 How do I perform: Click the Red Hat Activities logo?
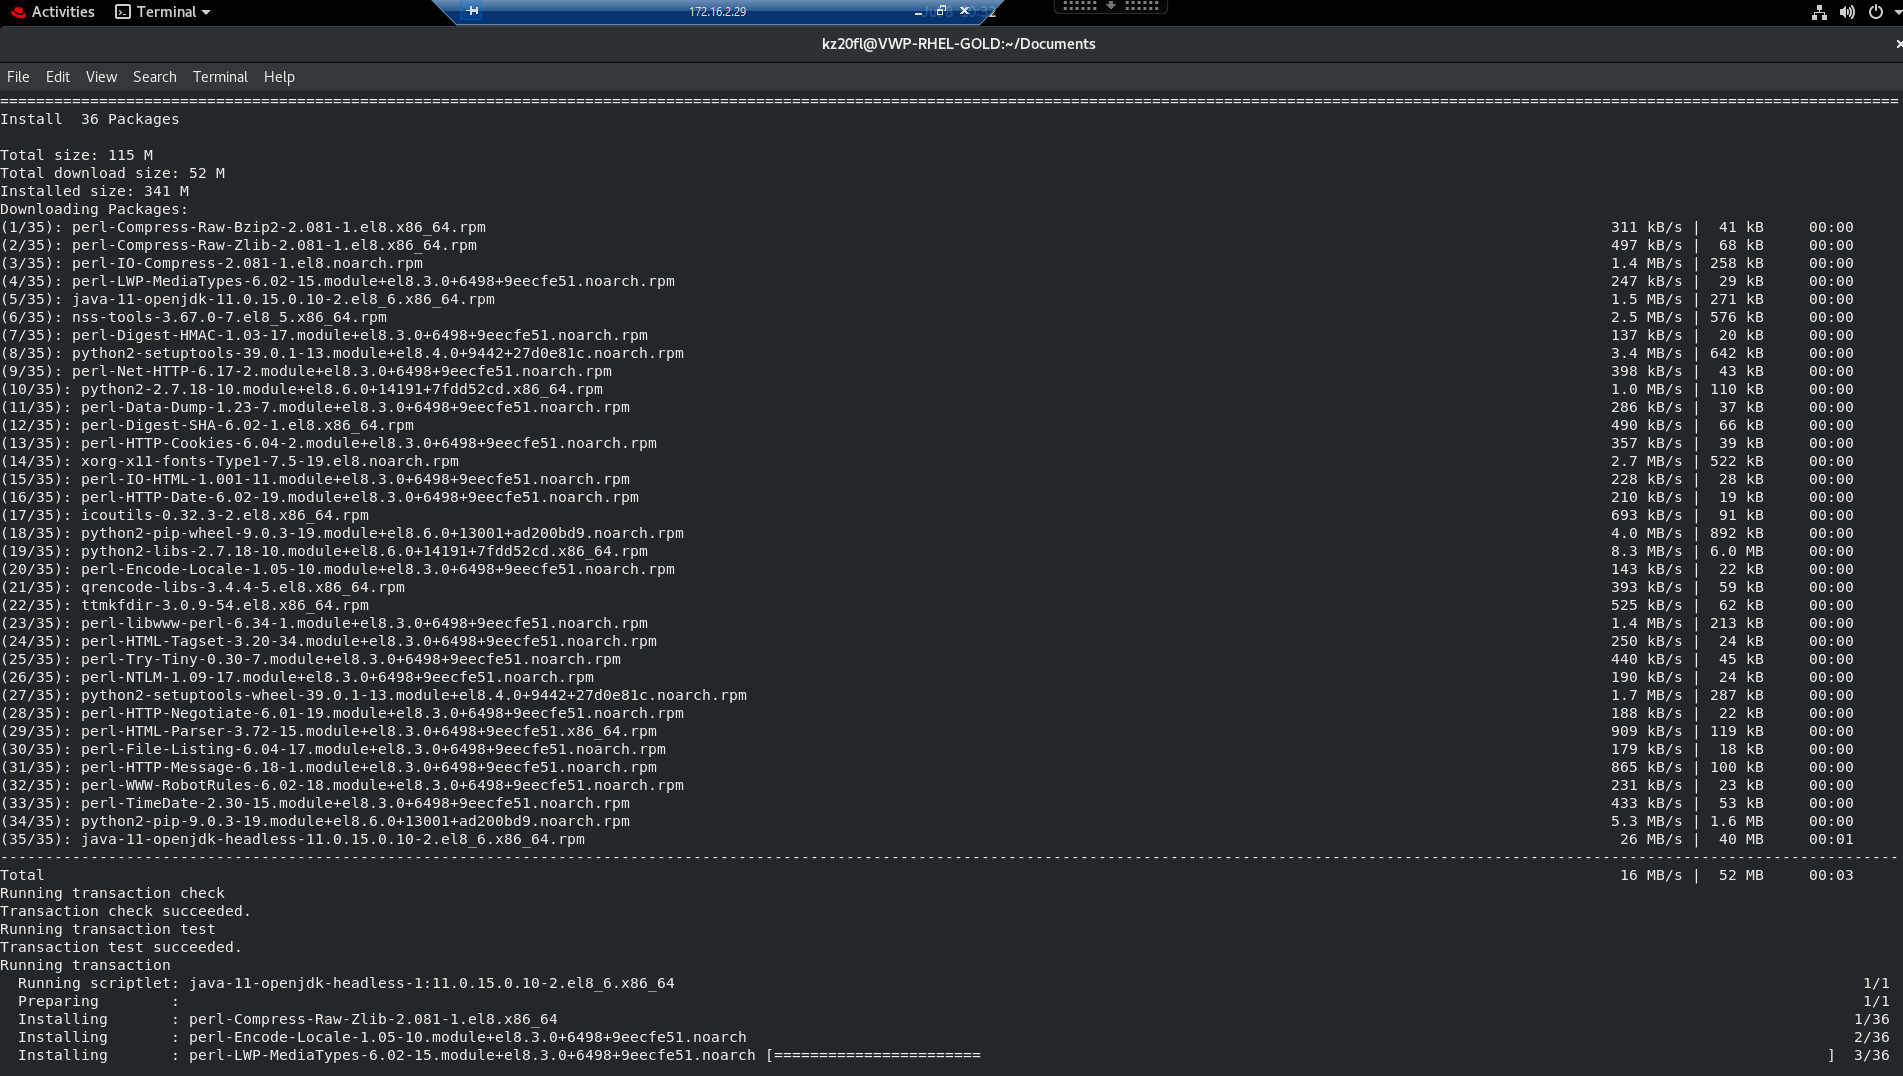17,12
